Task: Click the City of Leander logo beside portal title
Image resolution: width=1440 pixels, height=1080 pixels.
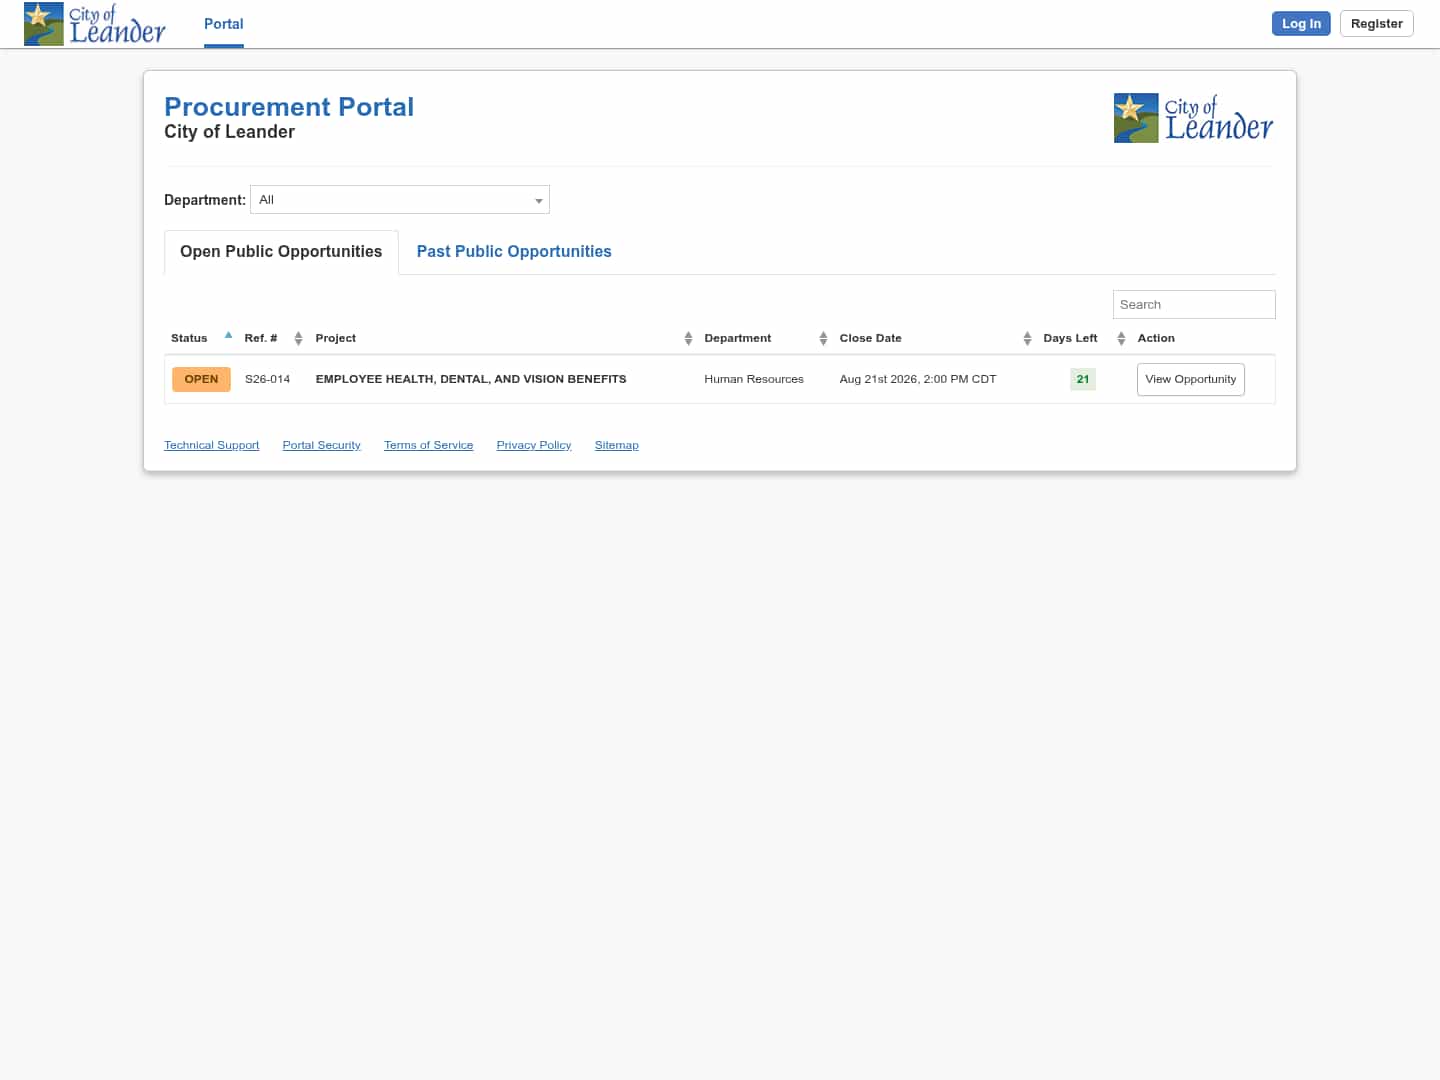Action: (x=1194, y=118)
